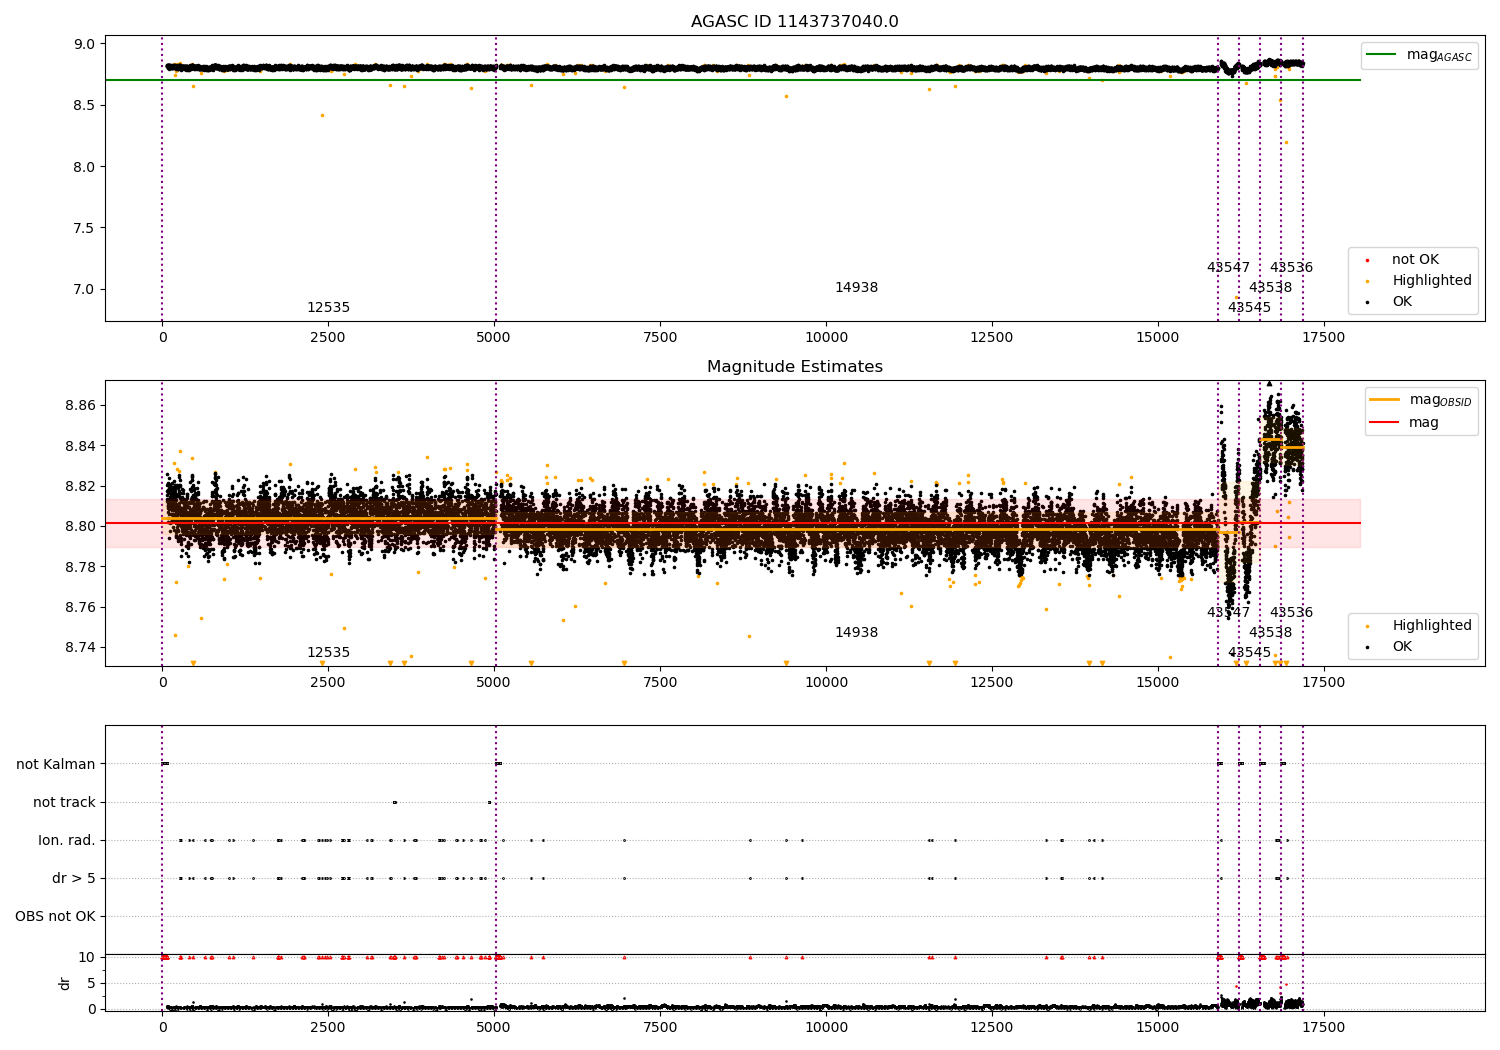Click x tick '10000' under the bottom plot
The height and width of the screenshot is (1050, 1500).
coord(825,1027)
